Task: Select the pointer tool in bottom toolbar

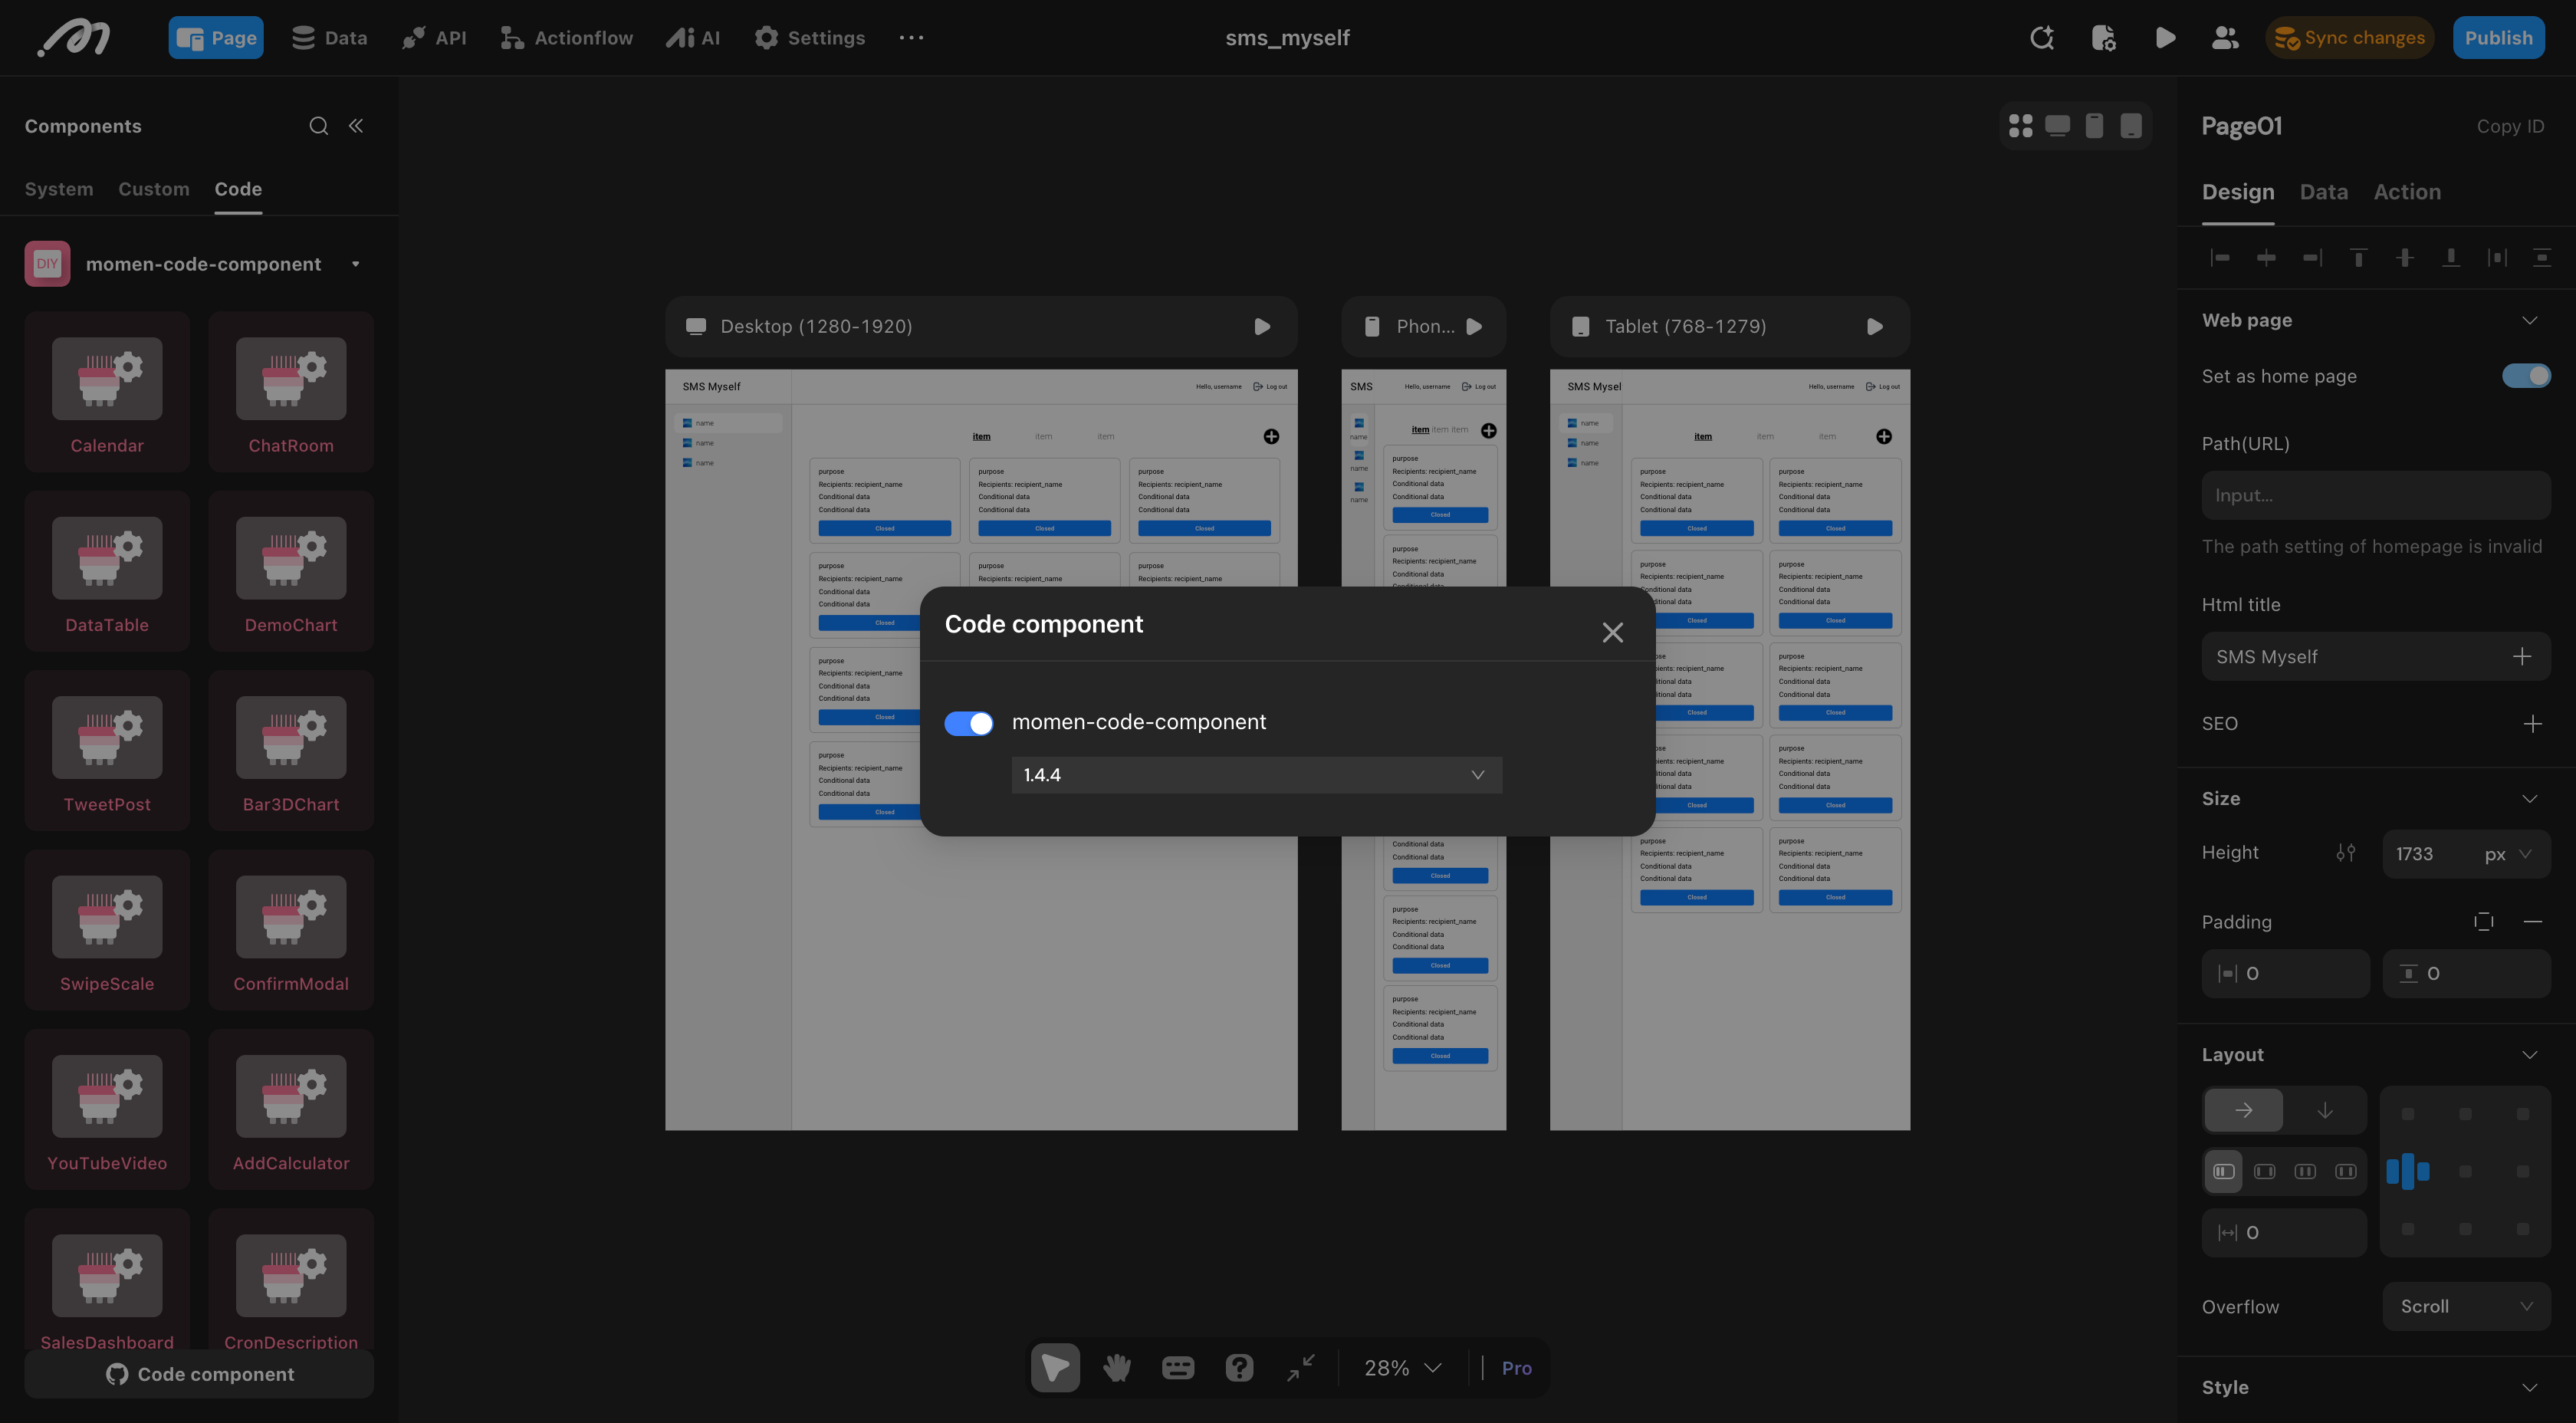Action: 1055,1367
